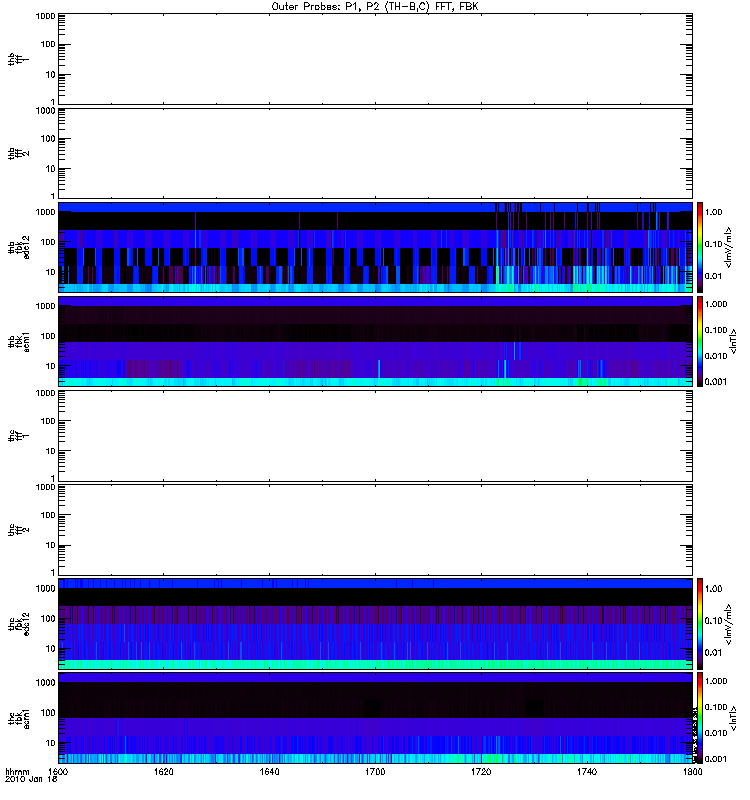Click the thc fbk scm1 color bar

700,718
